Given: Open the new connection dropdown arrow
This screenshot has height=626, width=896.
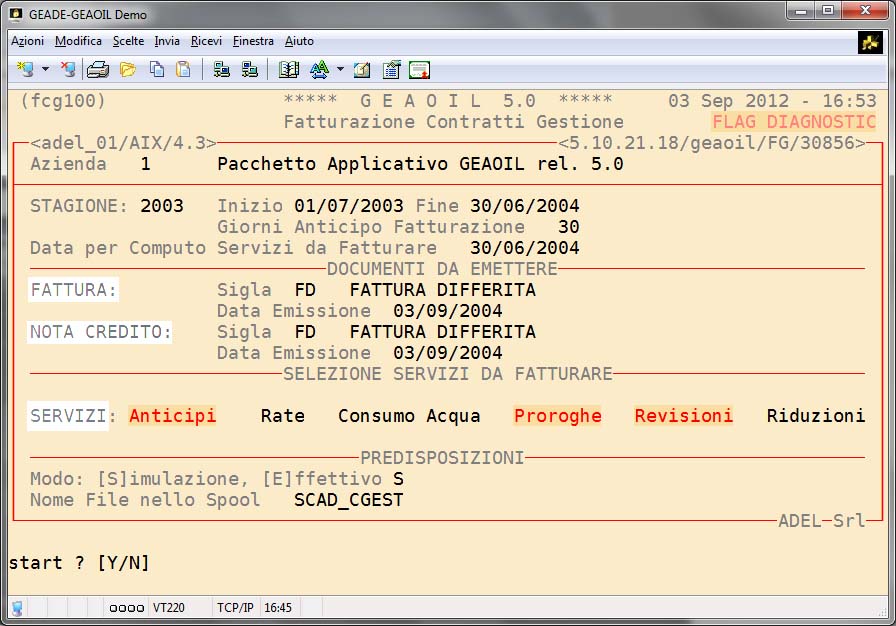Looking at the screenshot, I should tap(45, 70).
